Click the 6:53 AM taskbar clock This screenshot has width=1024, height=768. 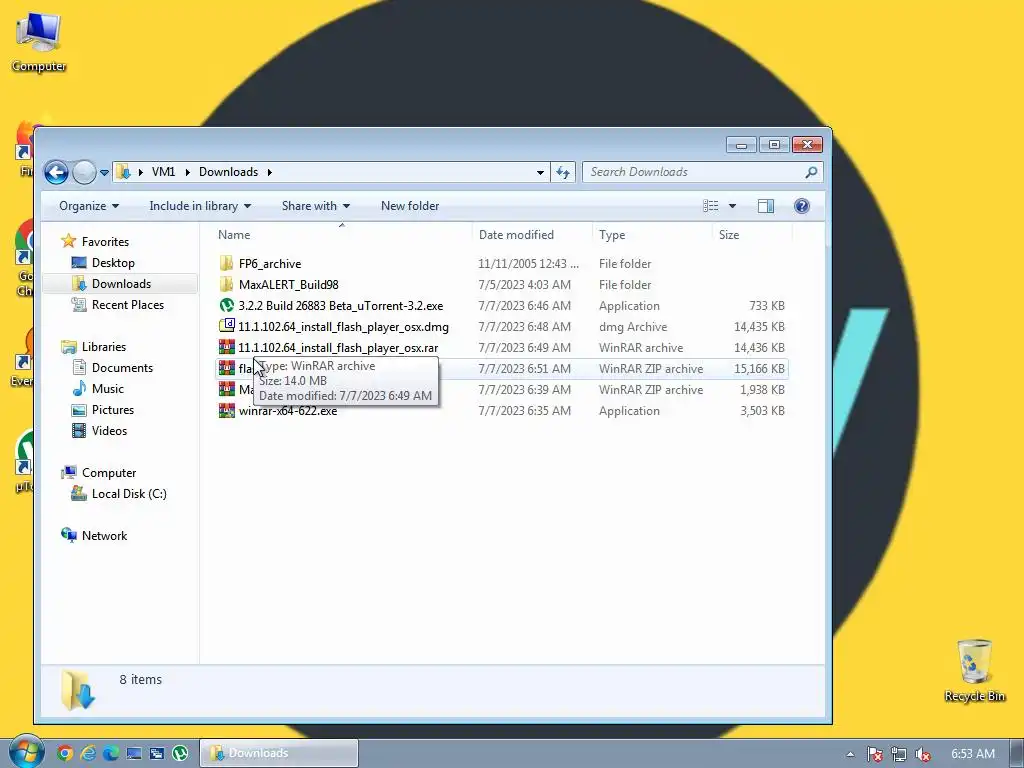coord(972,754)
